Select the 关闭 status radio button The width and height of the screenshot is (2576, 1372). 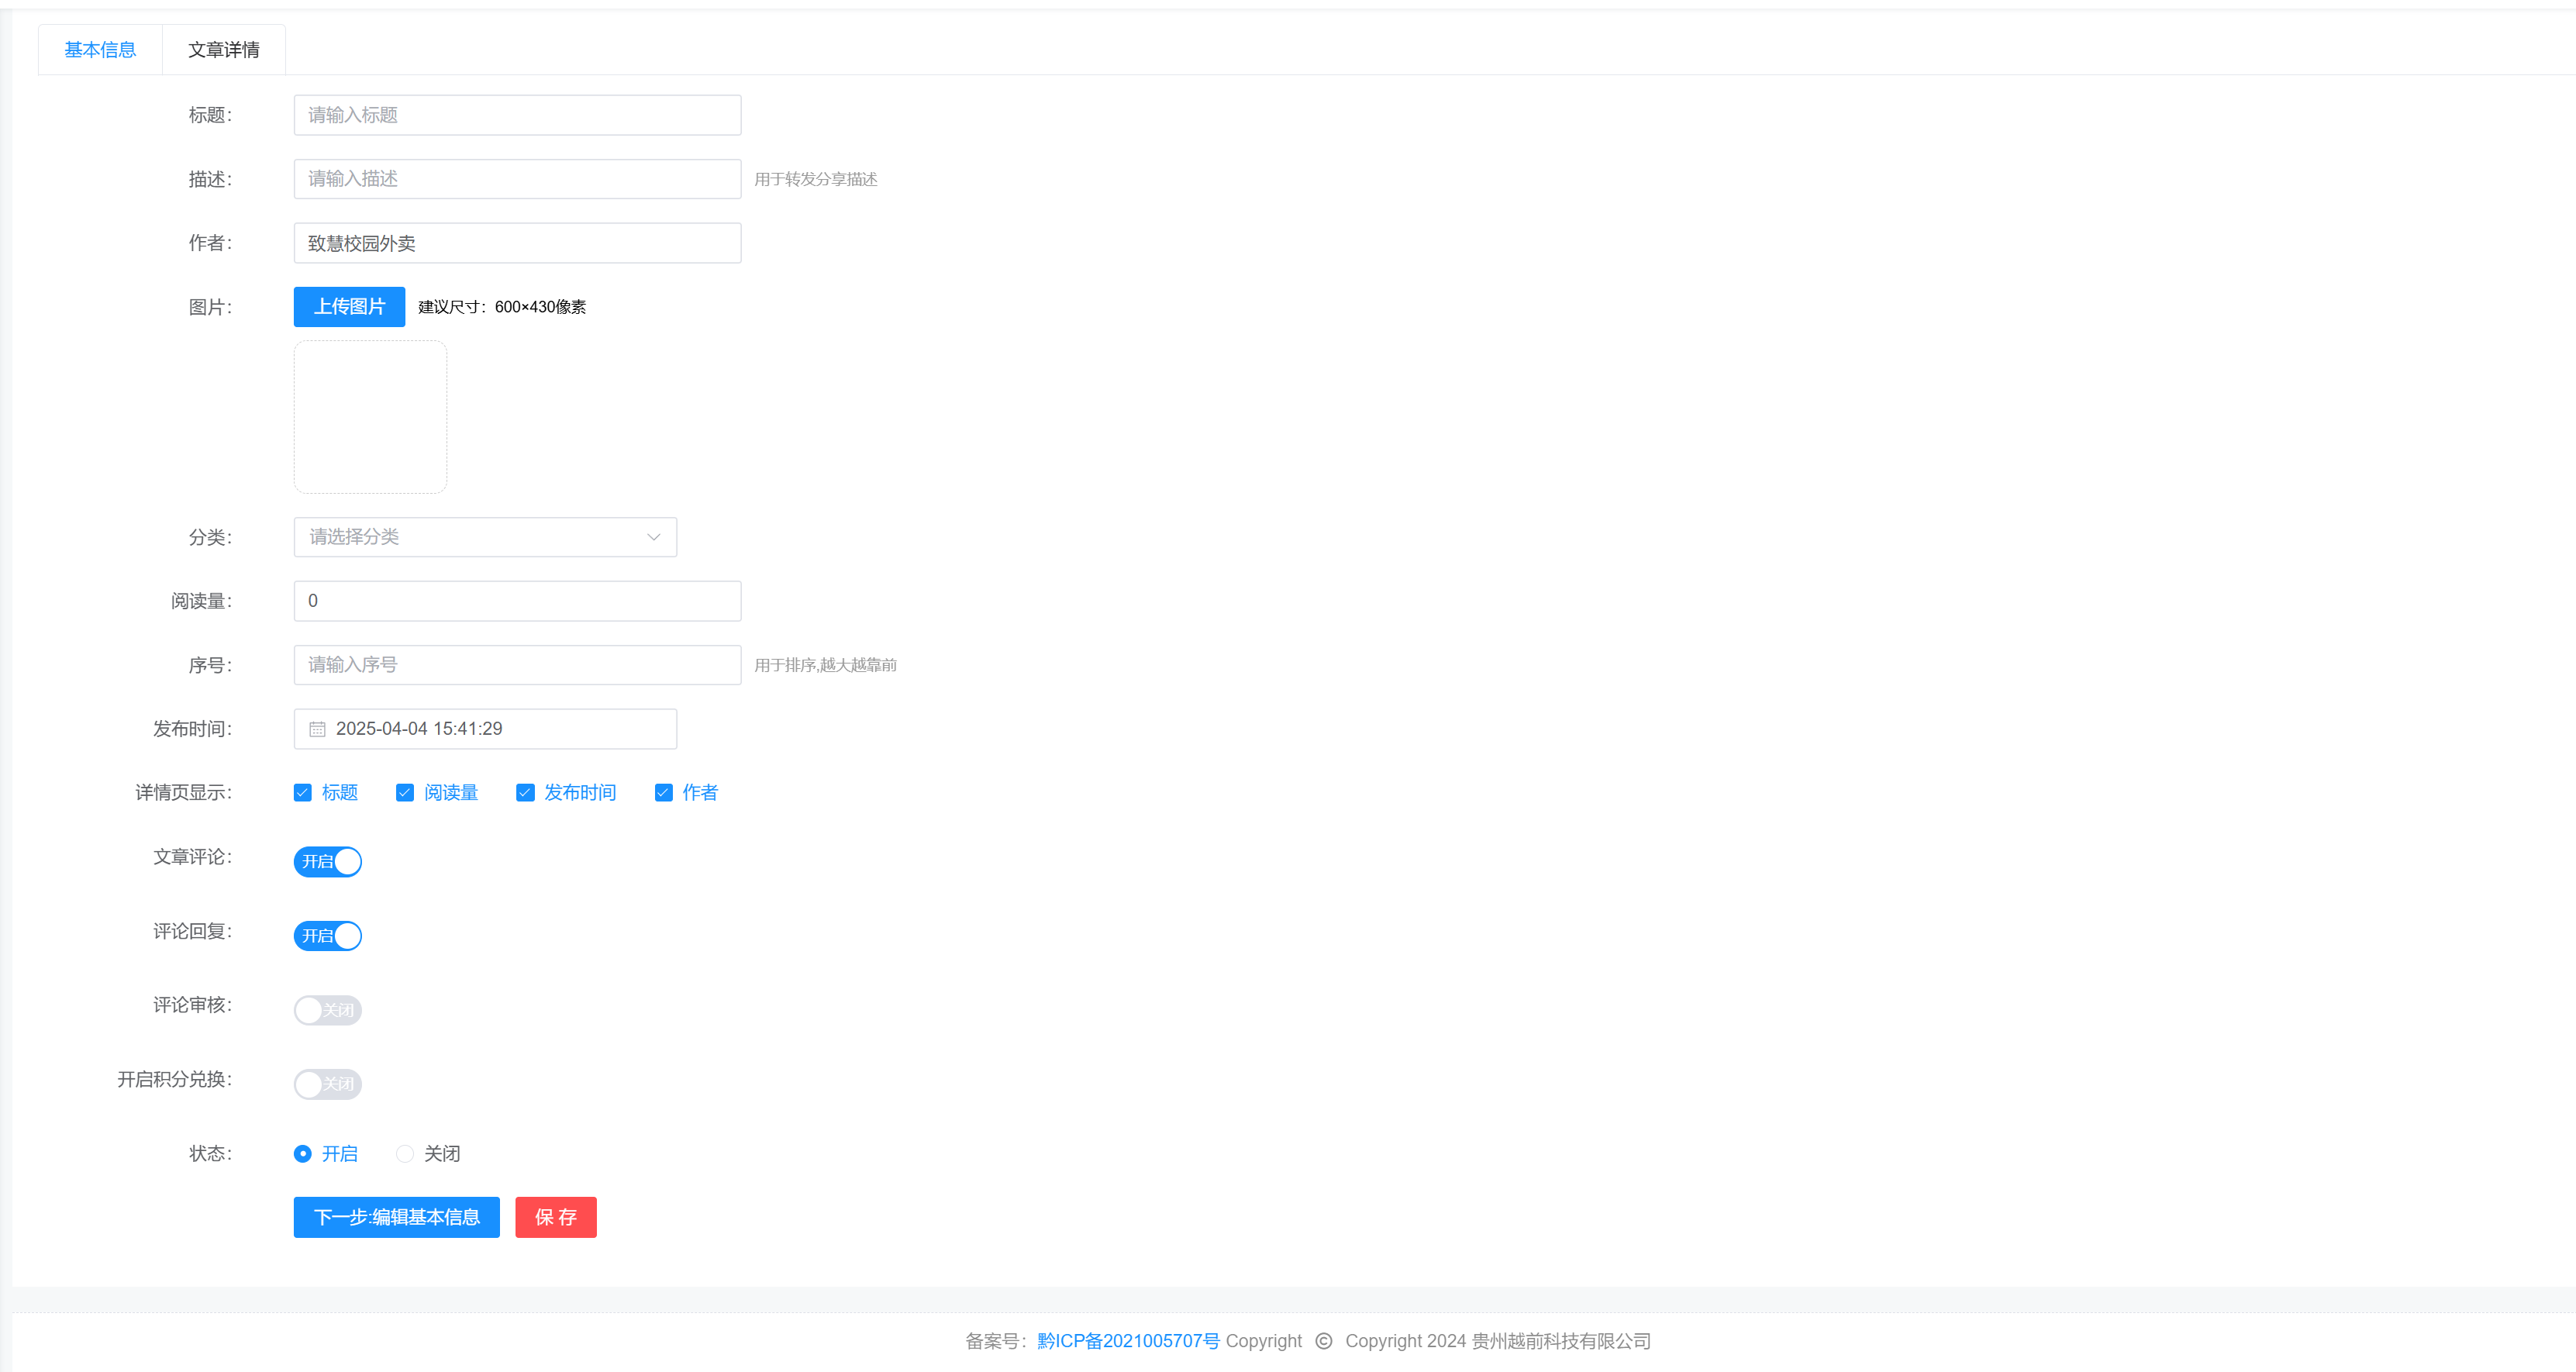[x=405, y=1154]
